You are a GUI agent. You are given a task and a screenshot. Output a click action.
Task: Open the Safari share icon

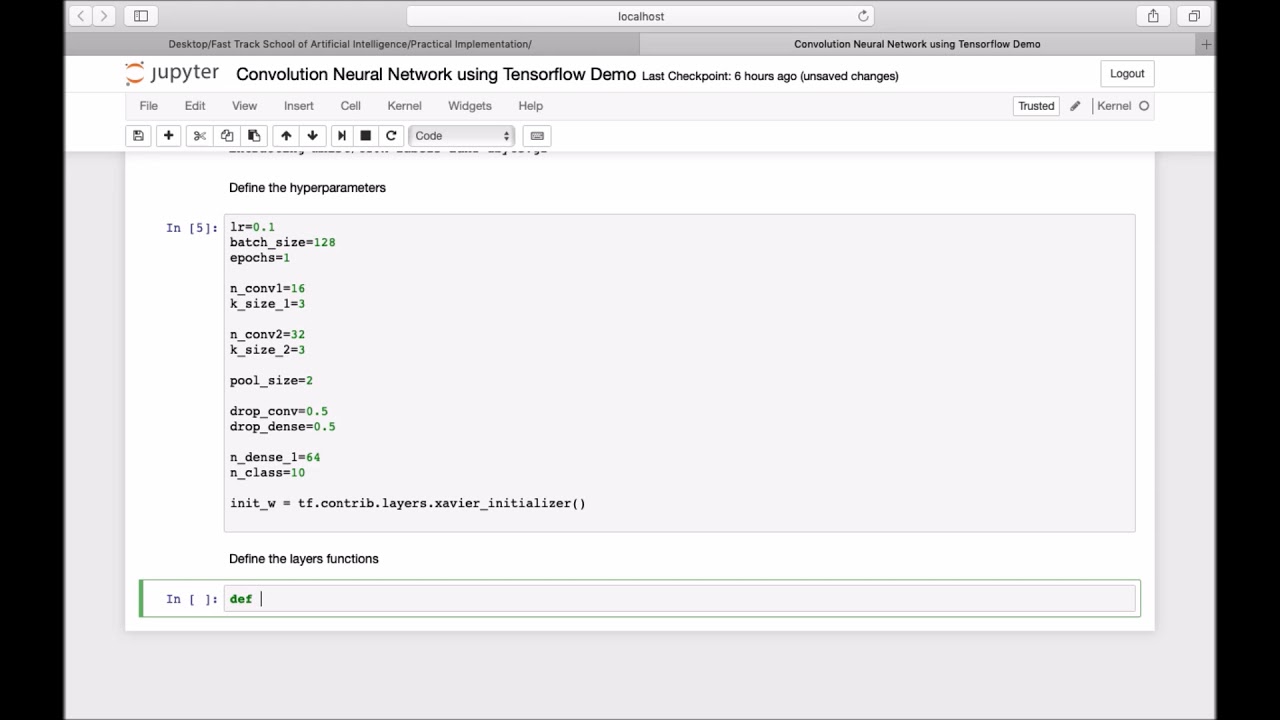point(1153,16)
